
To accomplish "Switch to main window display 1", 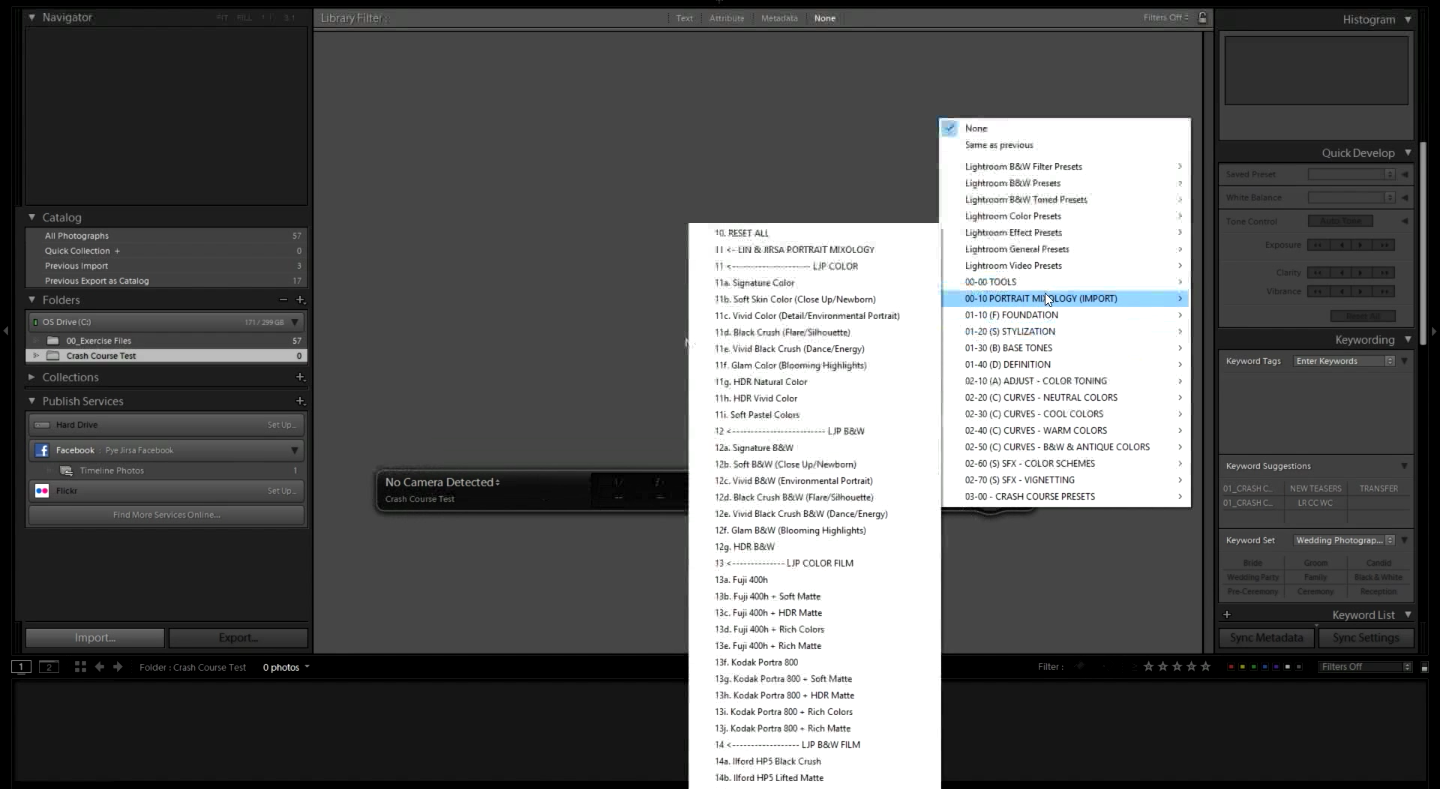I will pos(21,667).
